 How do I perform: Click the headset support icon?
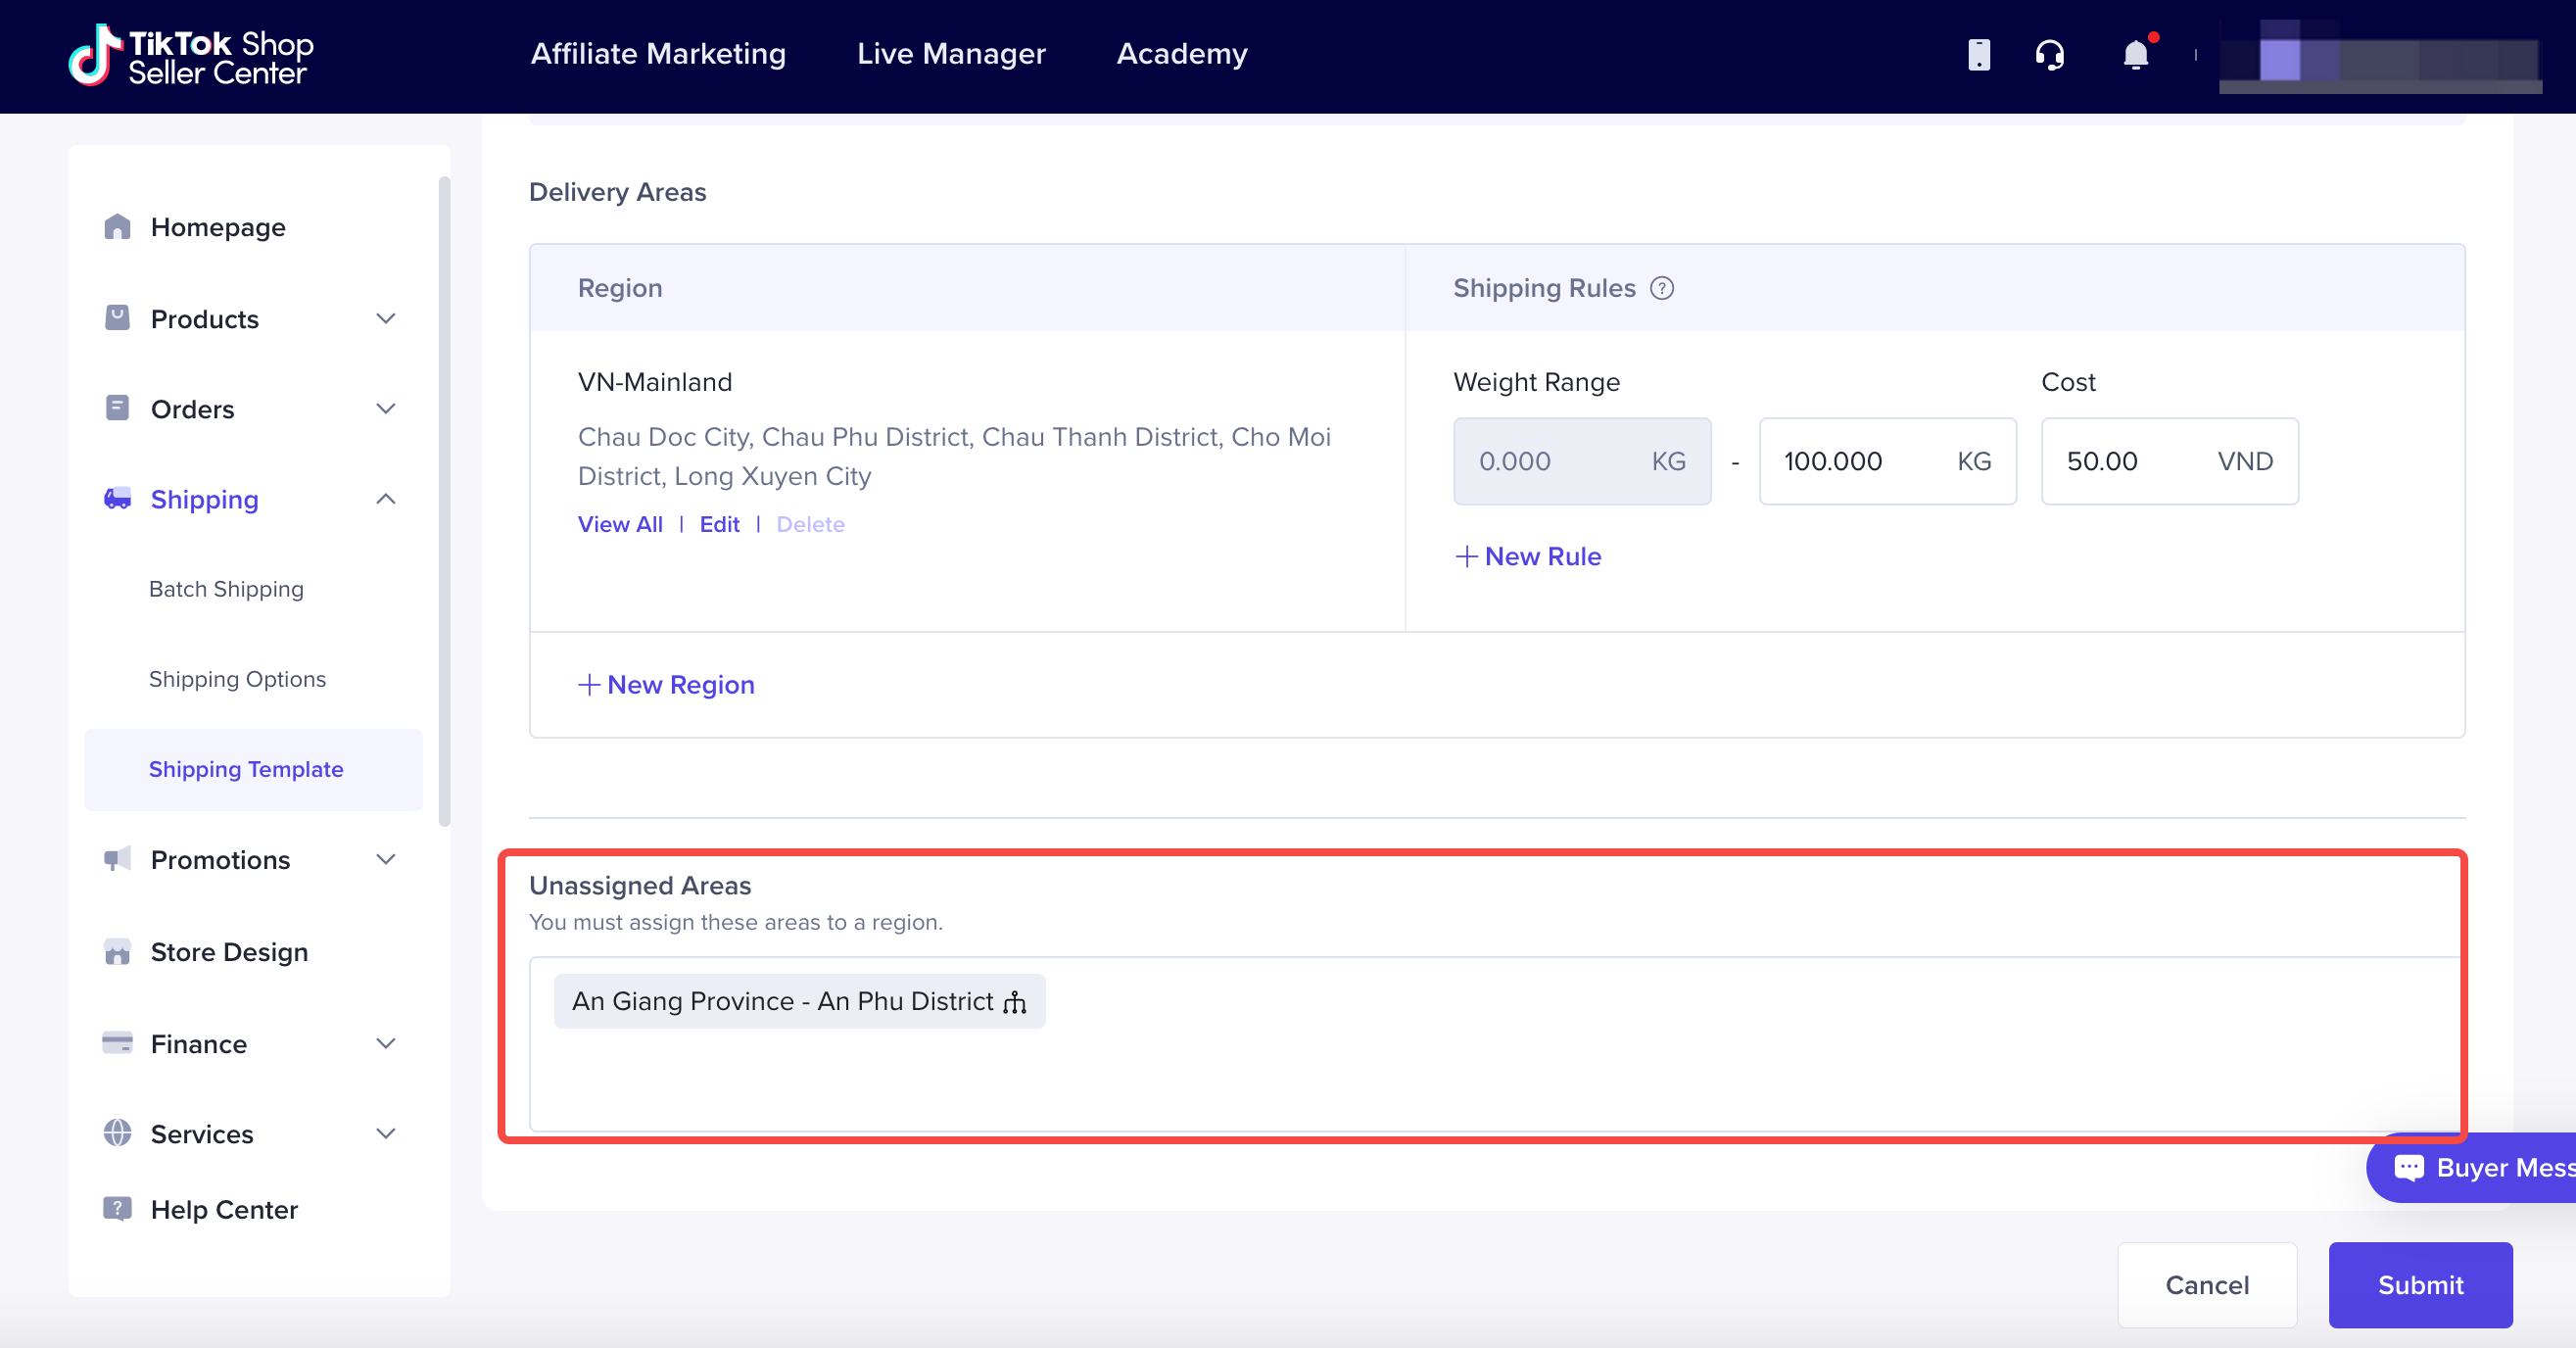point(2049,54)
